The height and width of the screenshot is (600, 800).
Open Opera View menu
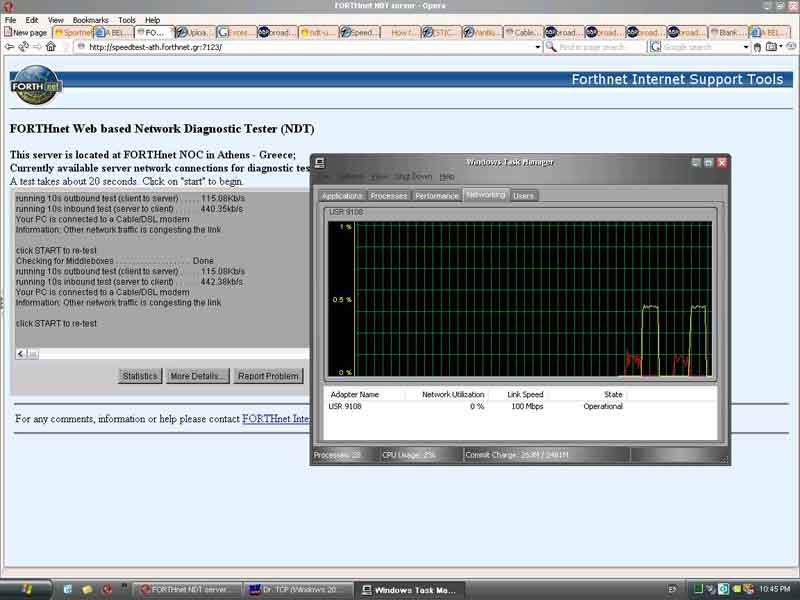click(56, 20)
